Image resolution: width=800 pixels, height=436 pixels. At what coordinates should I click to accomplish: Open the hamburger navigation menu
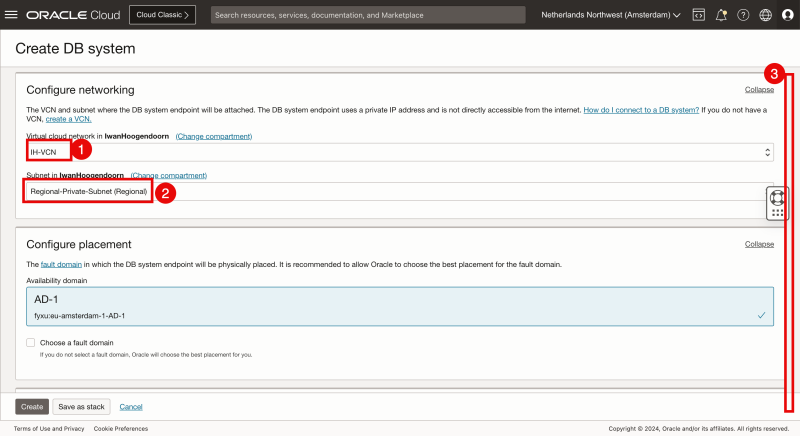(x=11, y=15)
